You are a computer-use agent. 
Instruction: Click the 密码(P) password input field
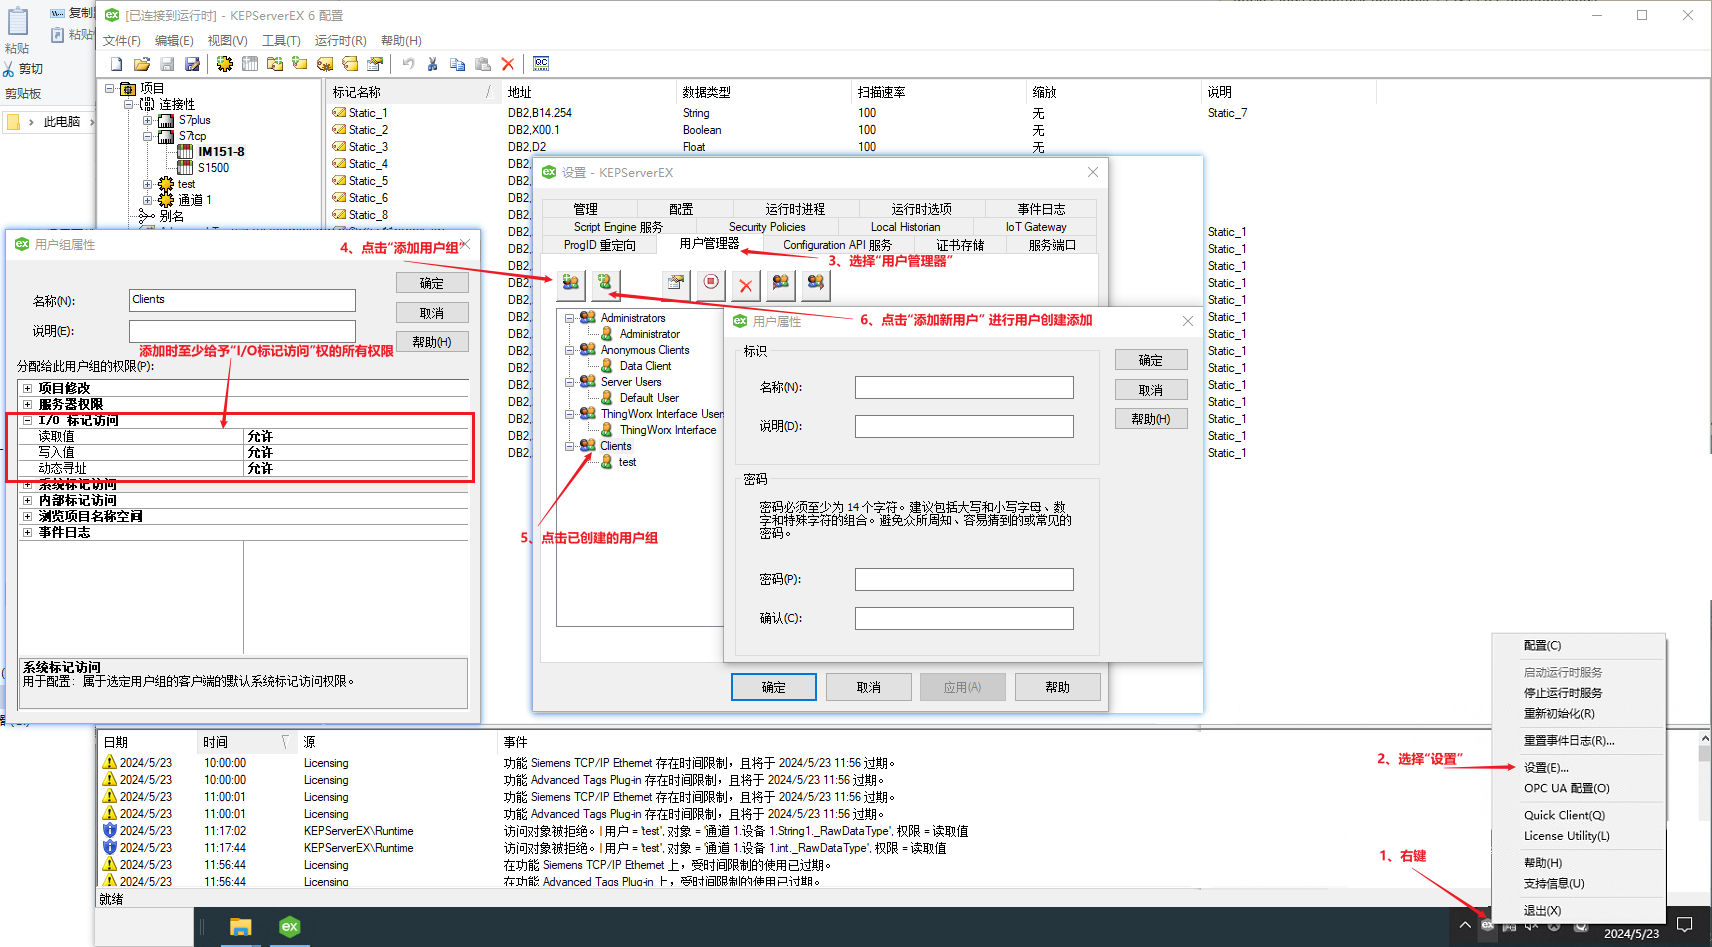click(x=963, y=580)
